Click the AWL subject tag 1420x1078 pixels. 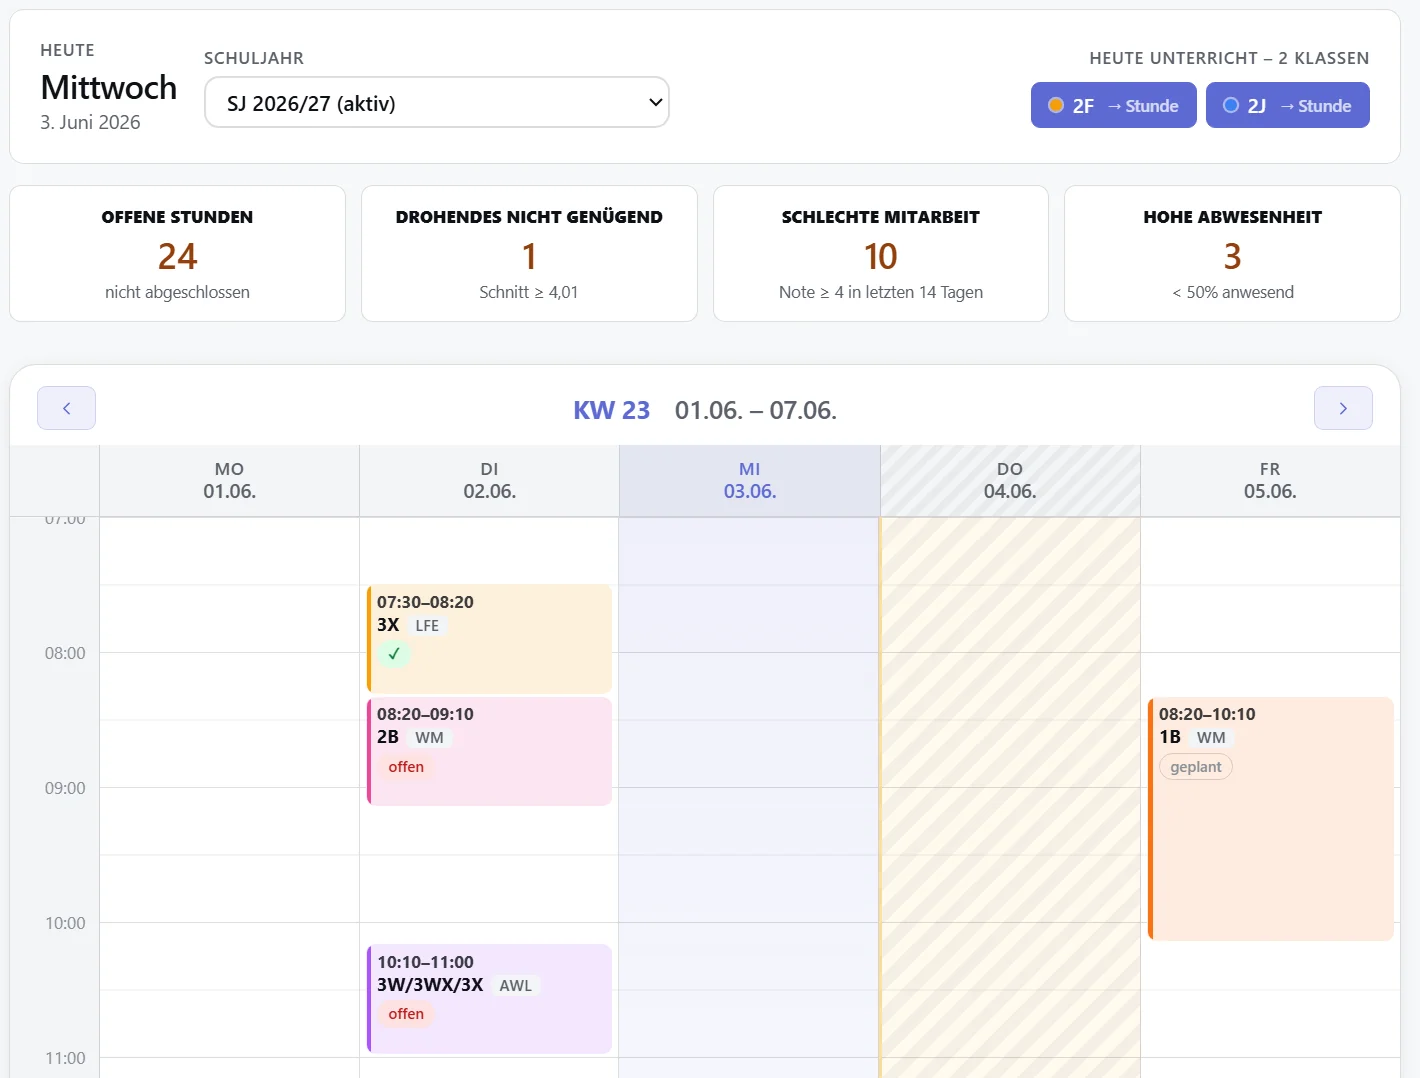[x=516, y=986]
